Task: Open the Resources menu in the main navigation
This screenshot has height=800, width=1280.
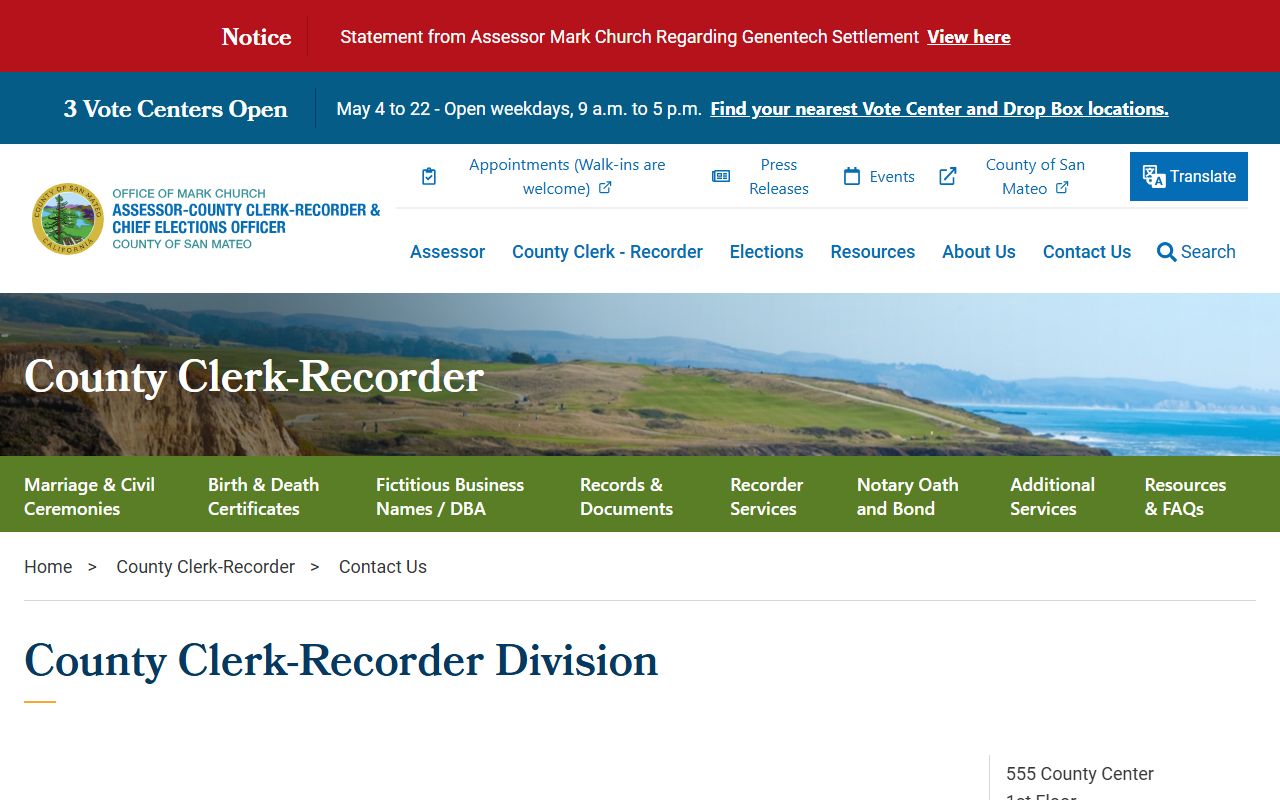Action: tap(872, 252)
